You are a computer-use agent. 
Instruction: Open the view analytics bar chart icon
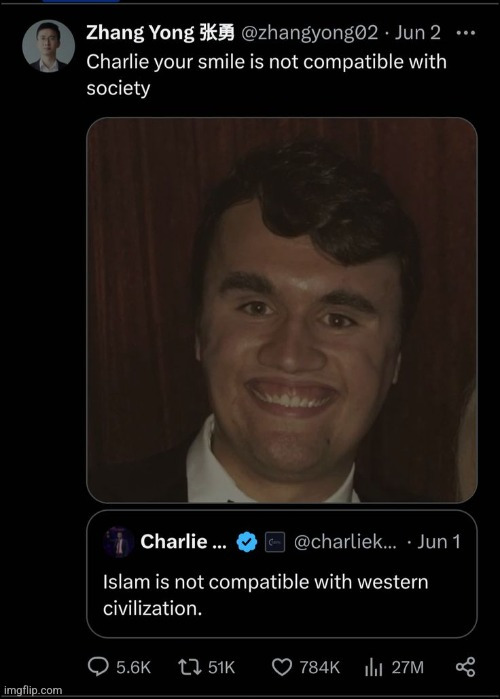[x=373, y=667]
